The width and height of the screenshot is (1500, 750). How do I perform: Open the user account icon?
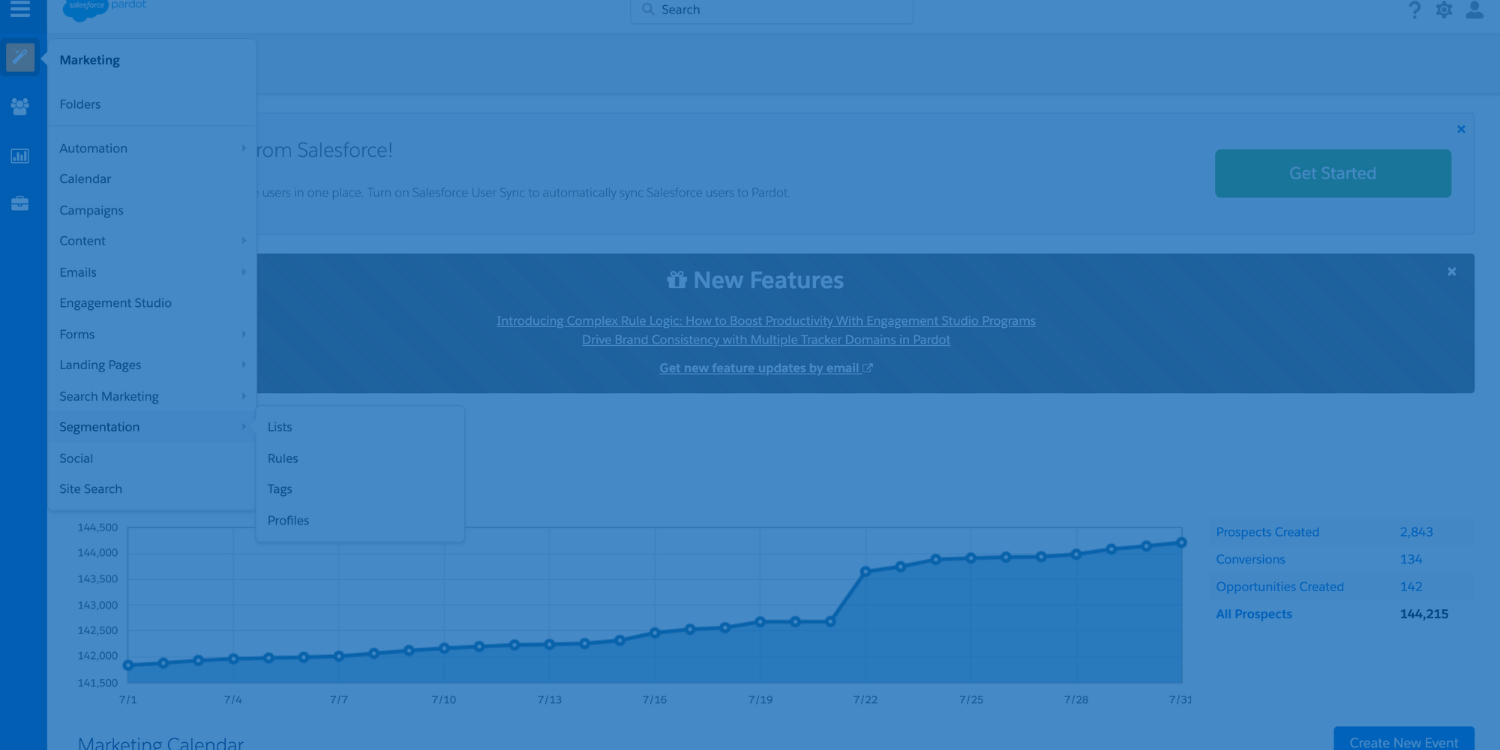click(1474, 10)
